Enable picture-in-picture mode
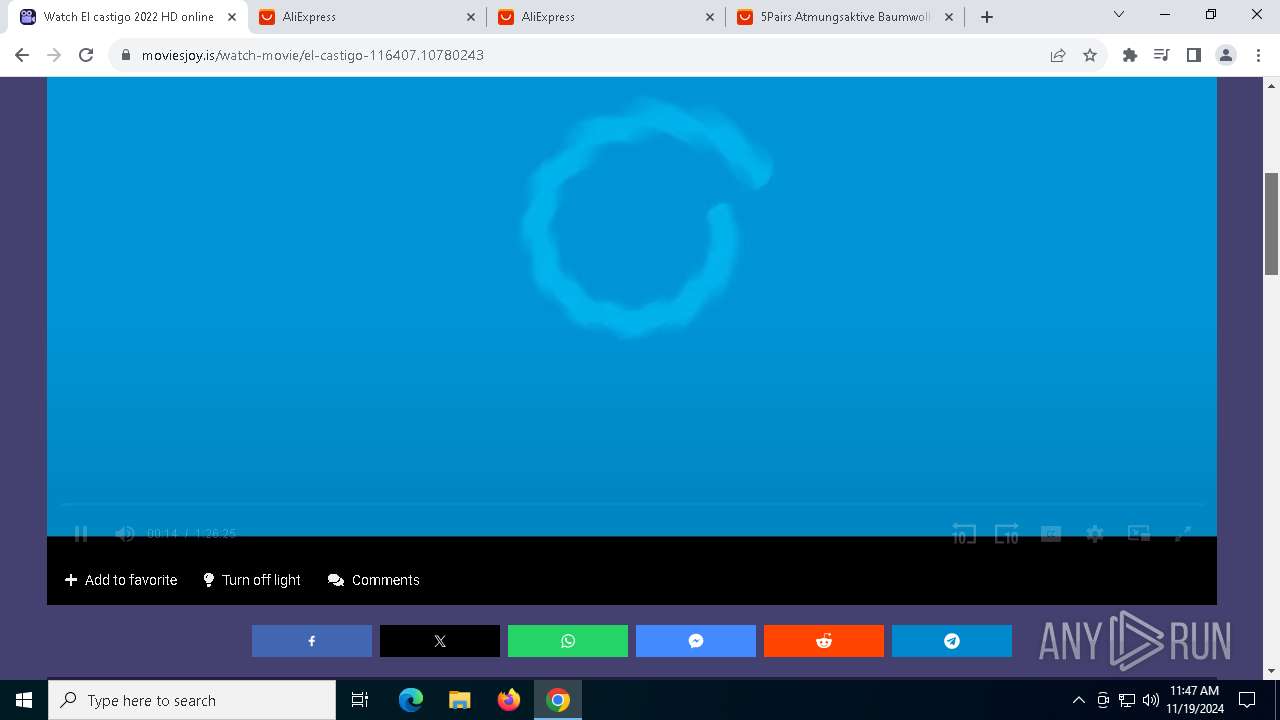Image resolution: width=1280 pixels, height=720 pixels. tap(1139, 534)
